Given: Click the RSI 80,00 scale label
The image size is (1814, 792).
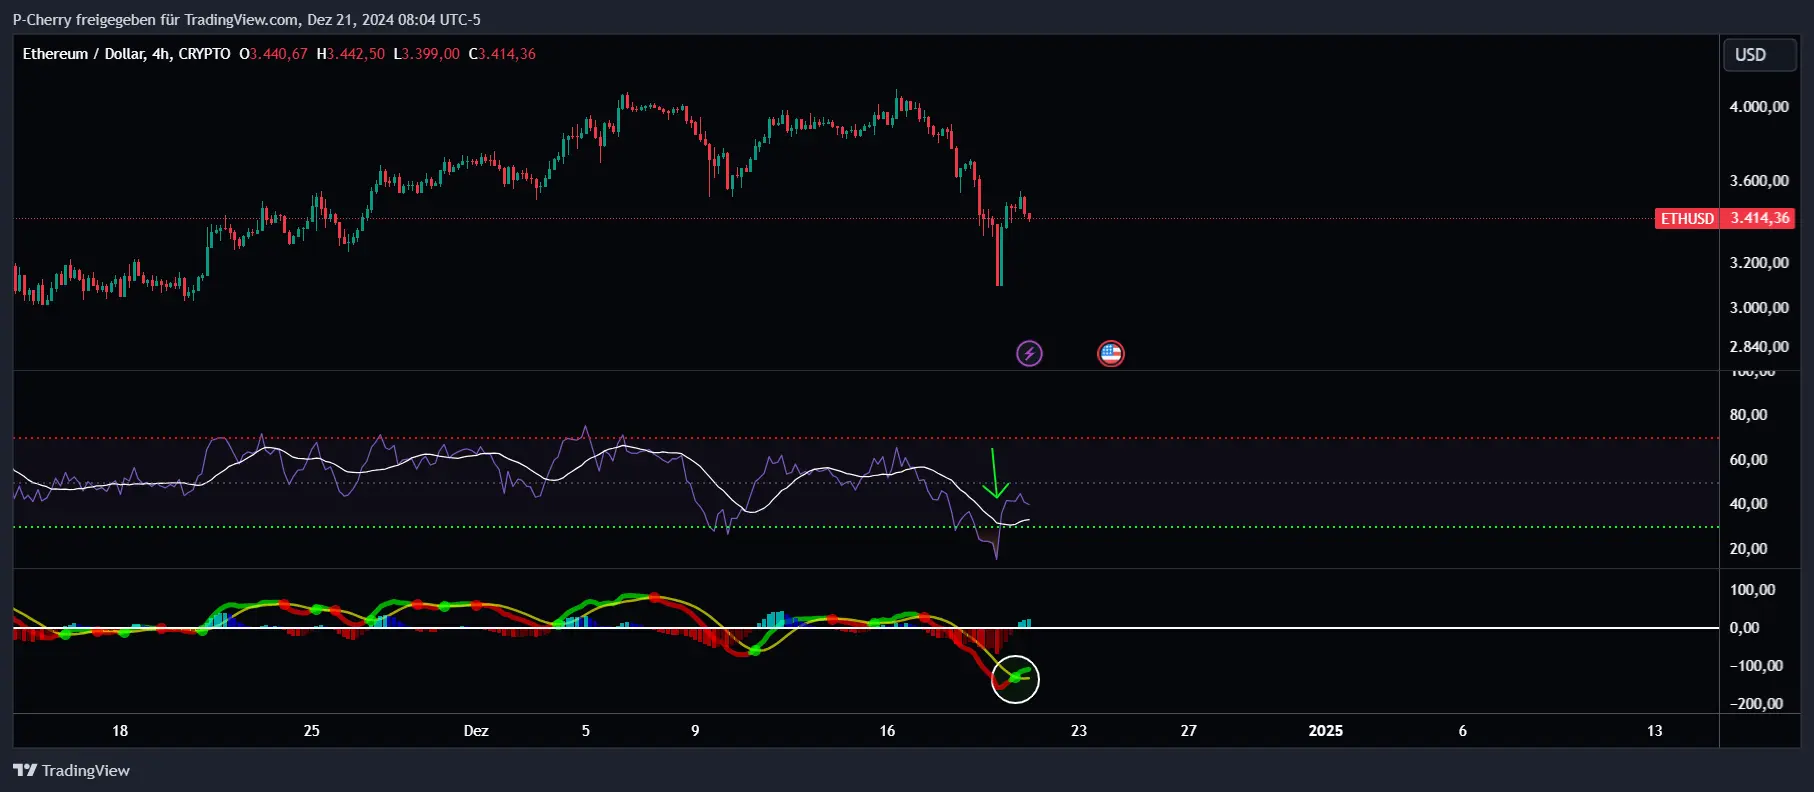Looking at the screenshot, I should pos(1748,415).
